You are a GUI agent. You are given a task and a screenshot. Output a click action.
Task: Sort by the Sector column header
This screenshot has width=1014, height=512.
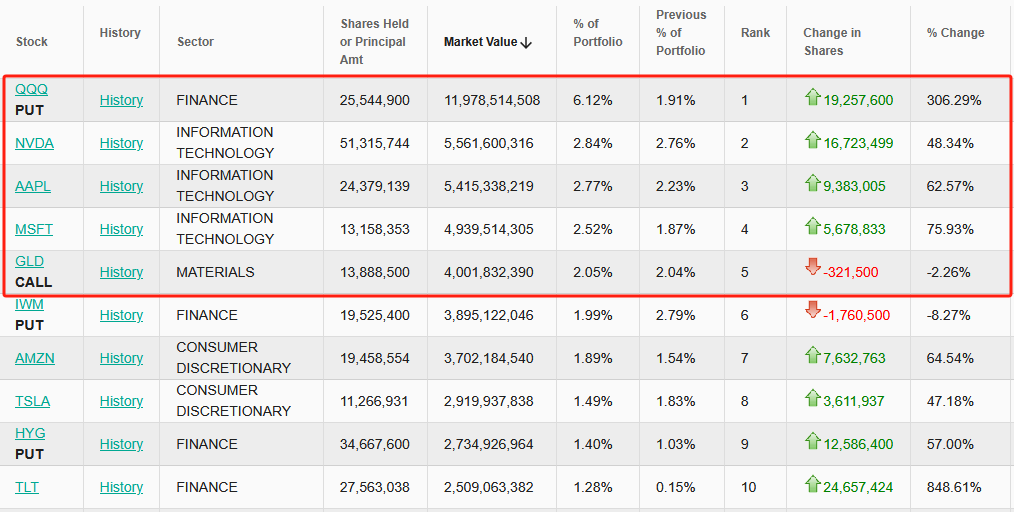pos(195,41)
